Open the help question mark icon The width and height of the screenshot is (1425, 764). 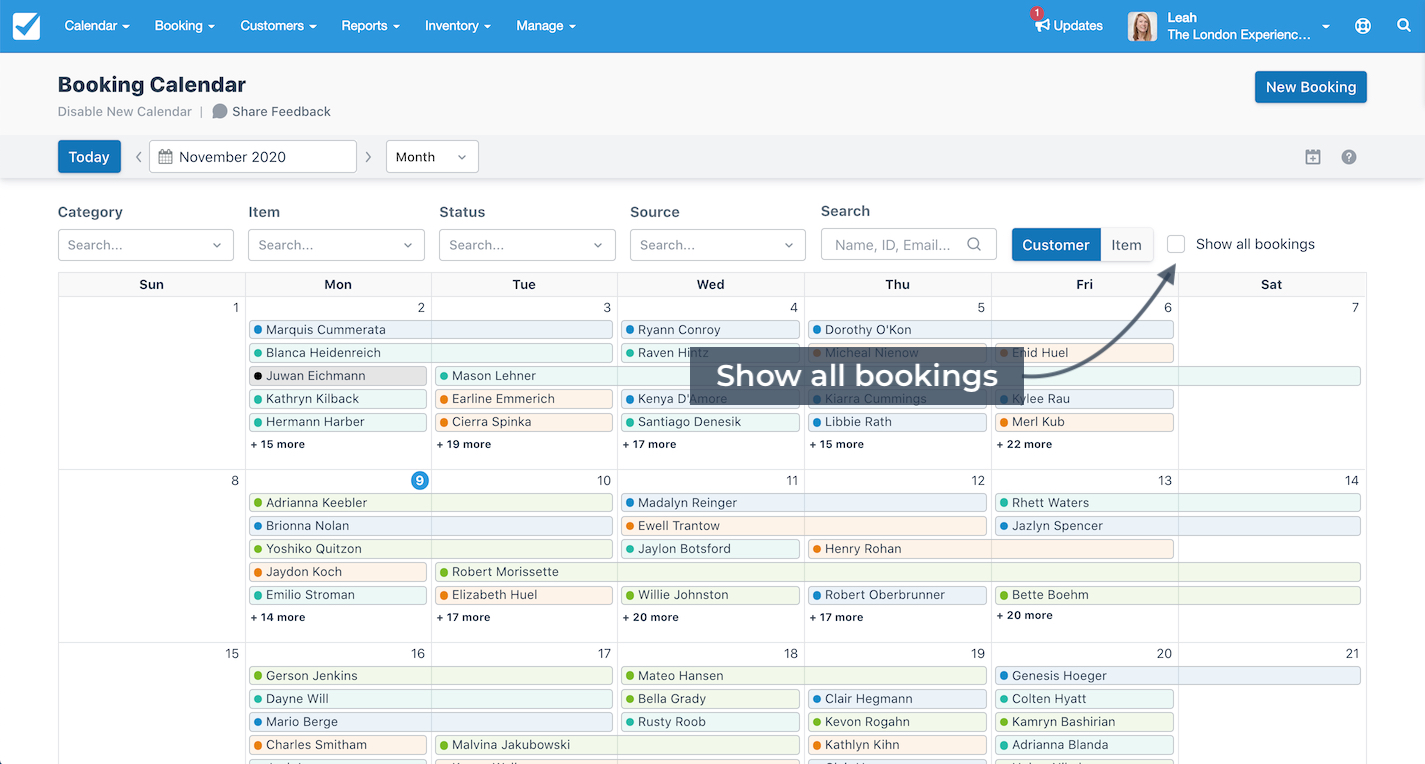[1349, 157]
